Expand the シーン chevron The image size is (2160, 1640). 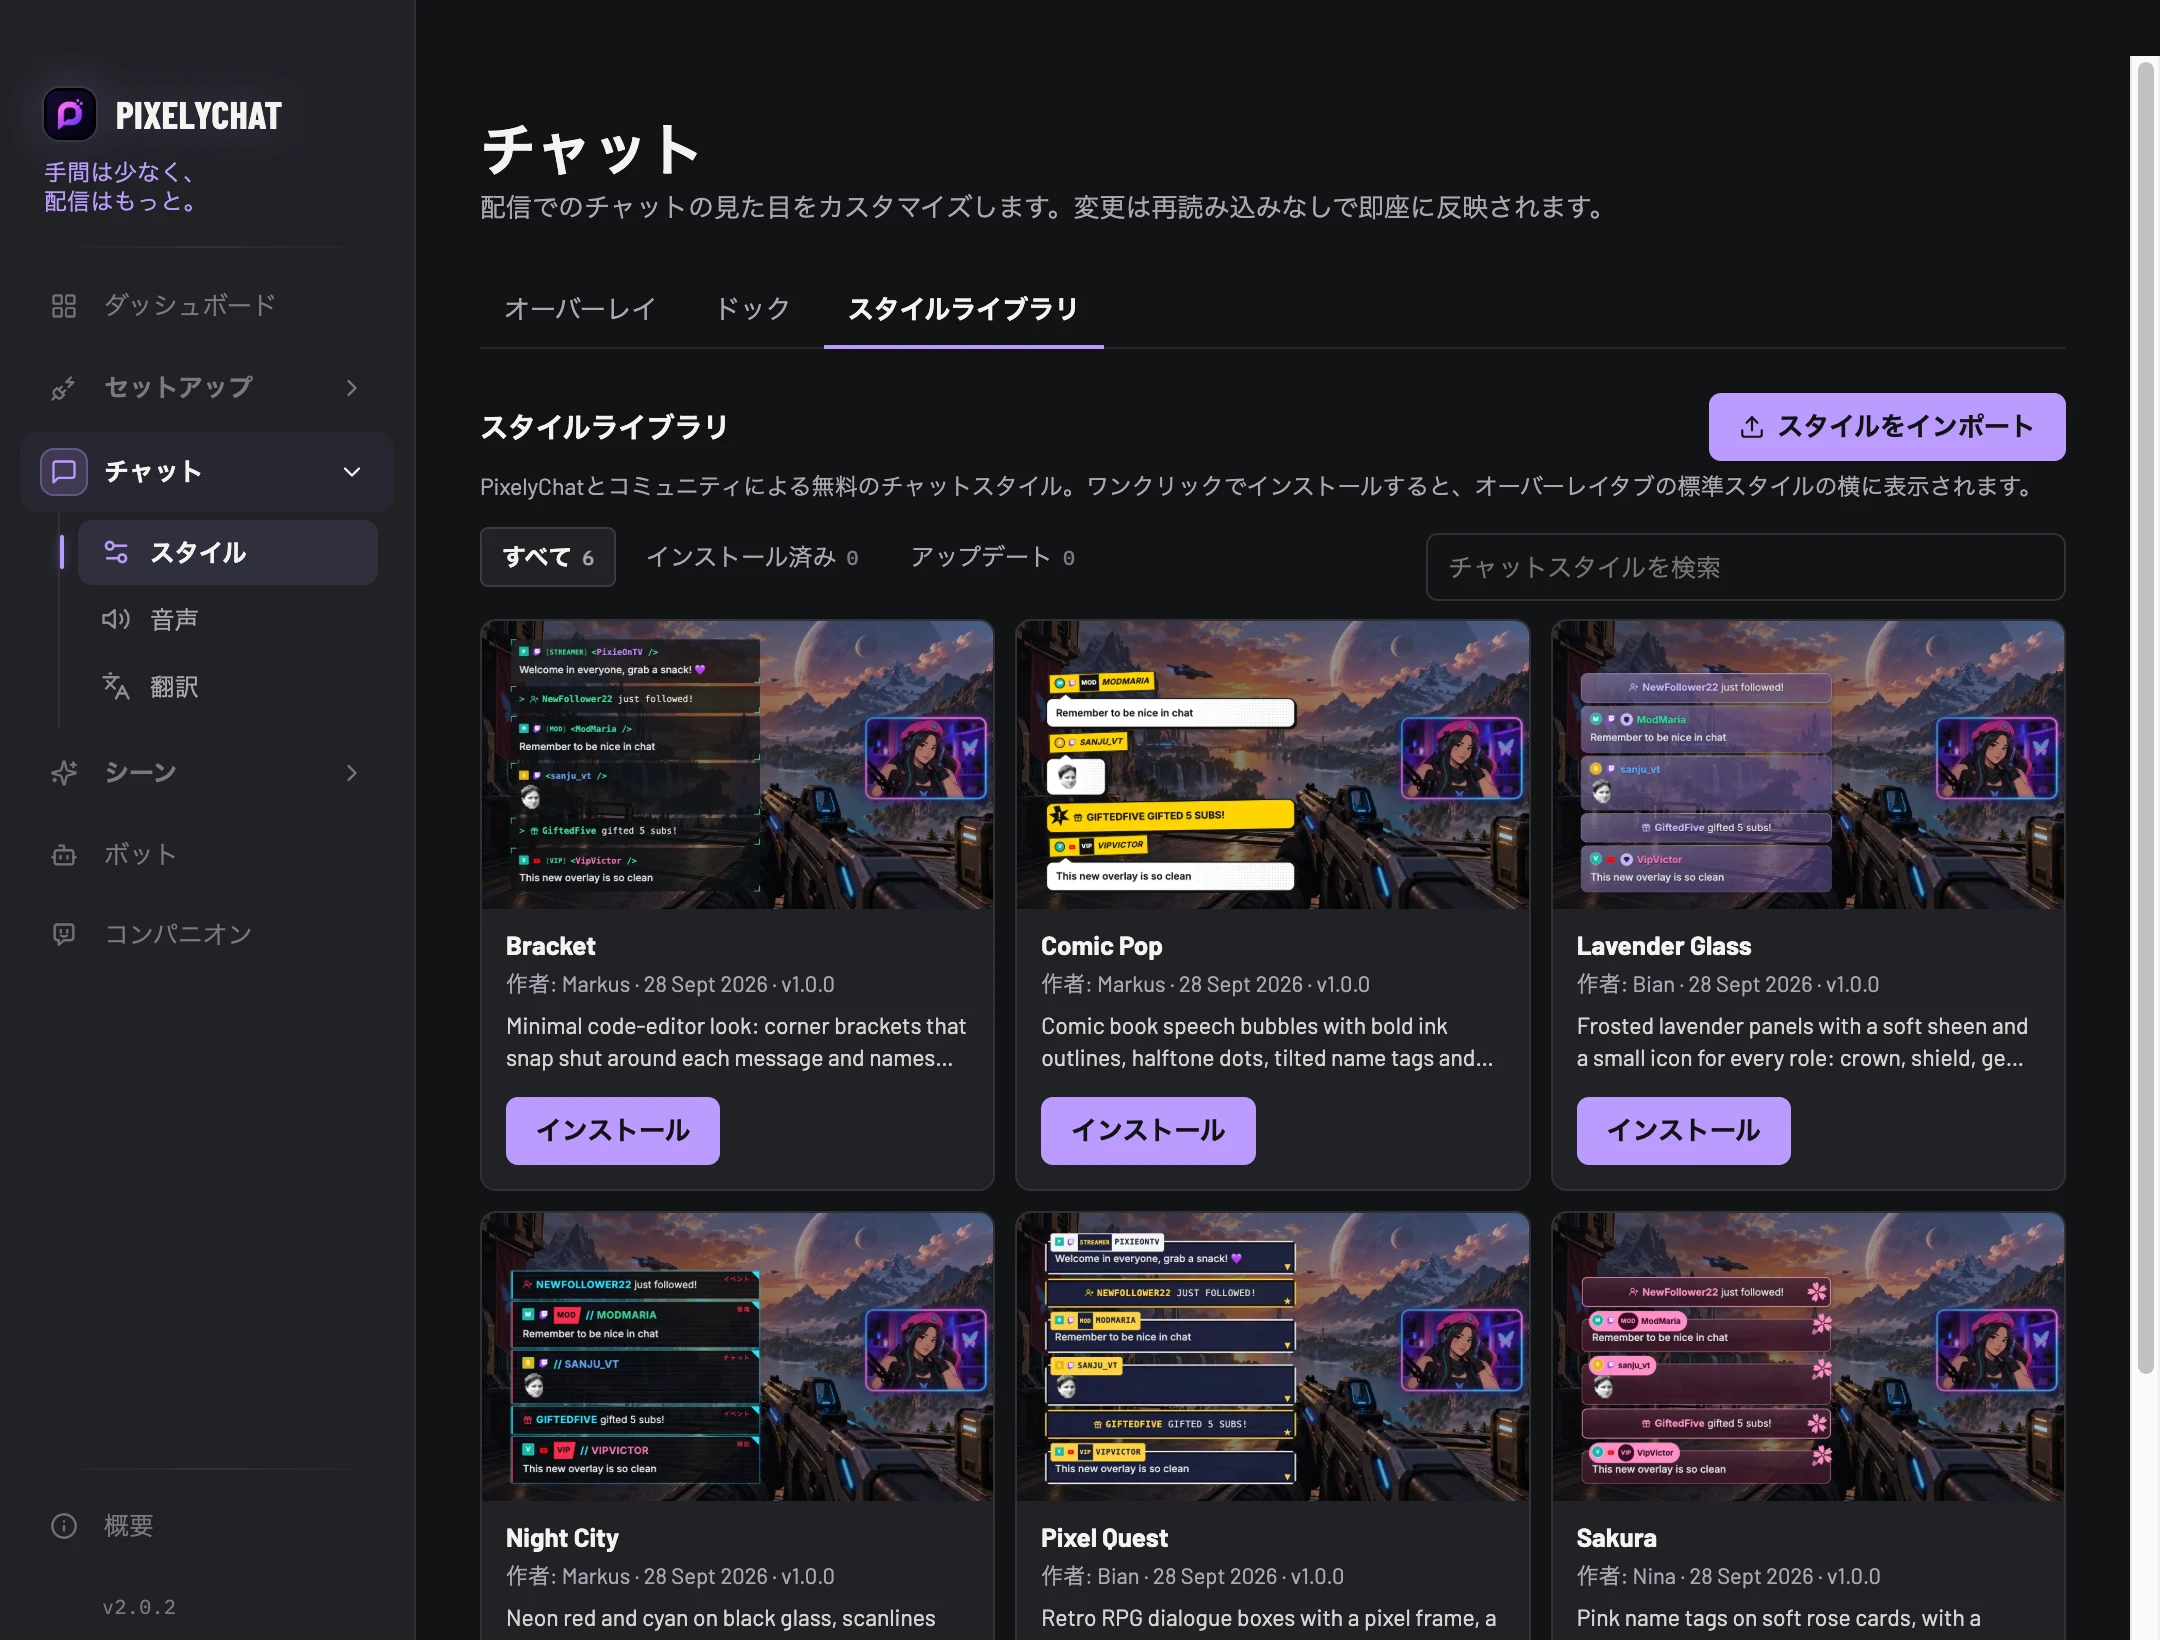(x=351, y=773)
